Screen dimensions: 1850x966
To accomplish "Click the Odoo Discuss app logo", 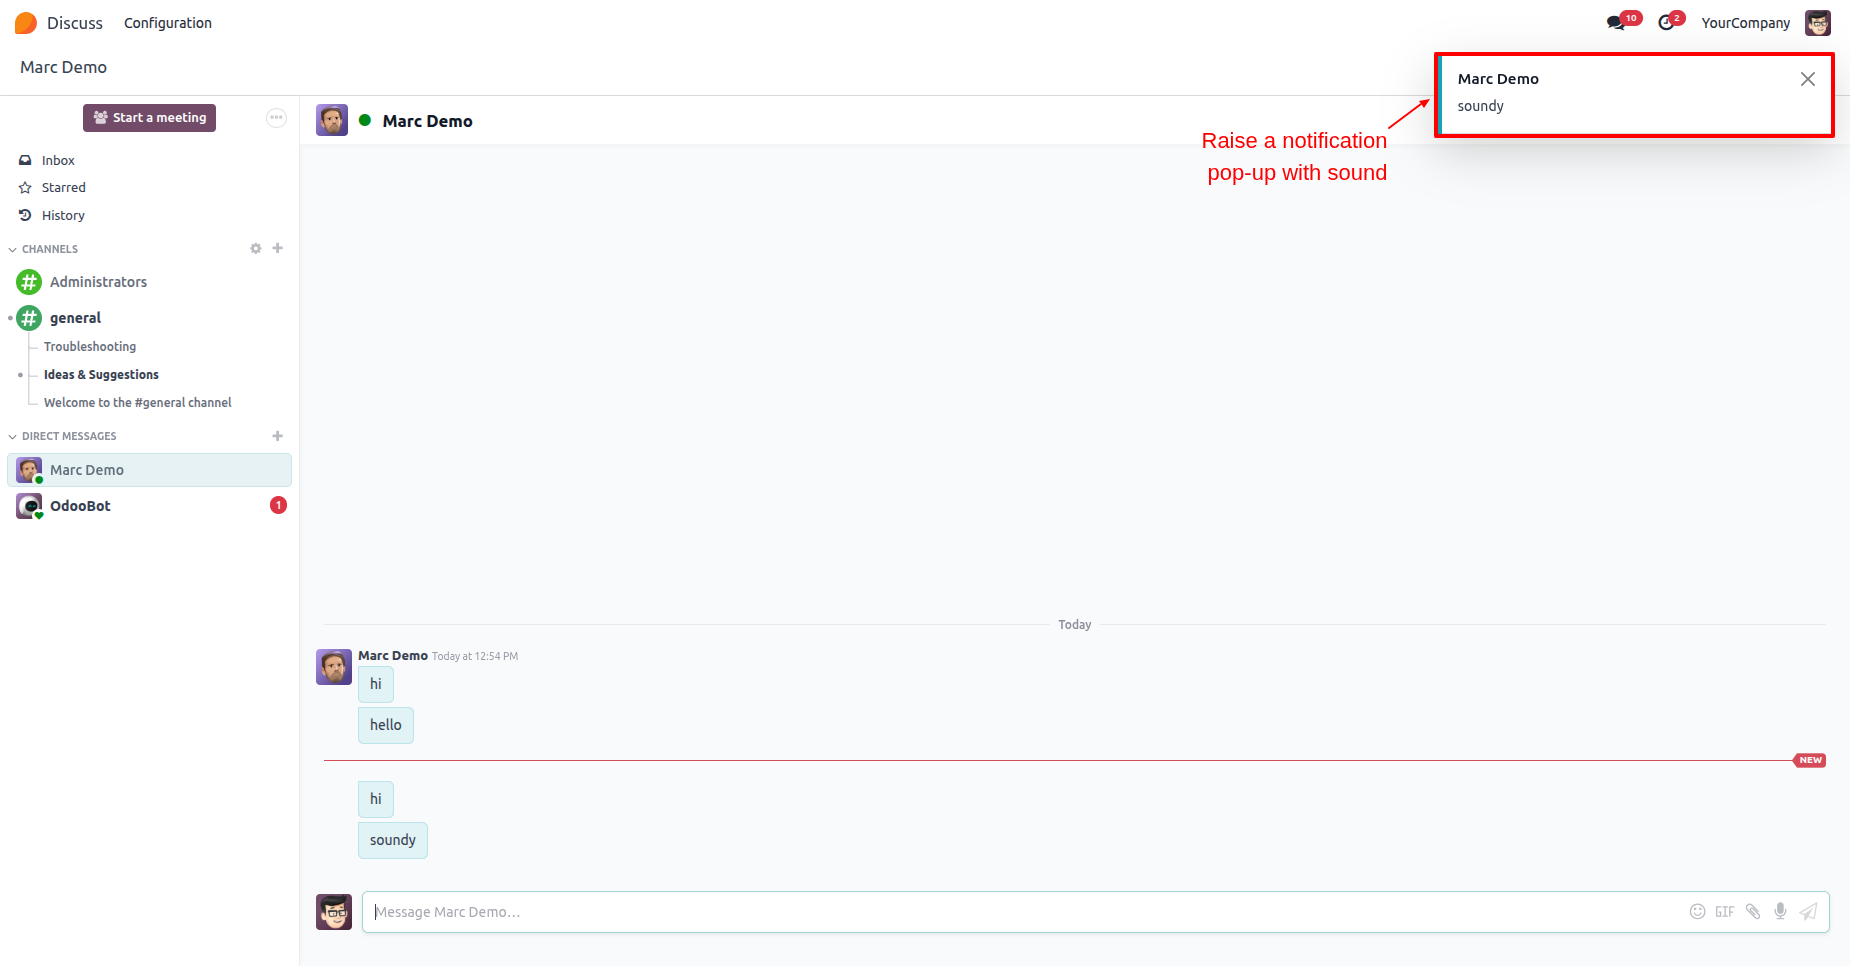I will (26, 23).
